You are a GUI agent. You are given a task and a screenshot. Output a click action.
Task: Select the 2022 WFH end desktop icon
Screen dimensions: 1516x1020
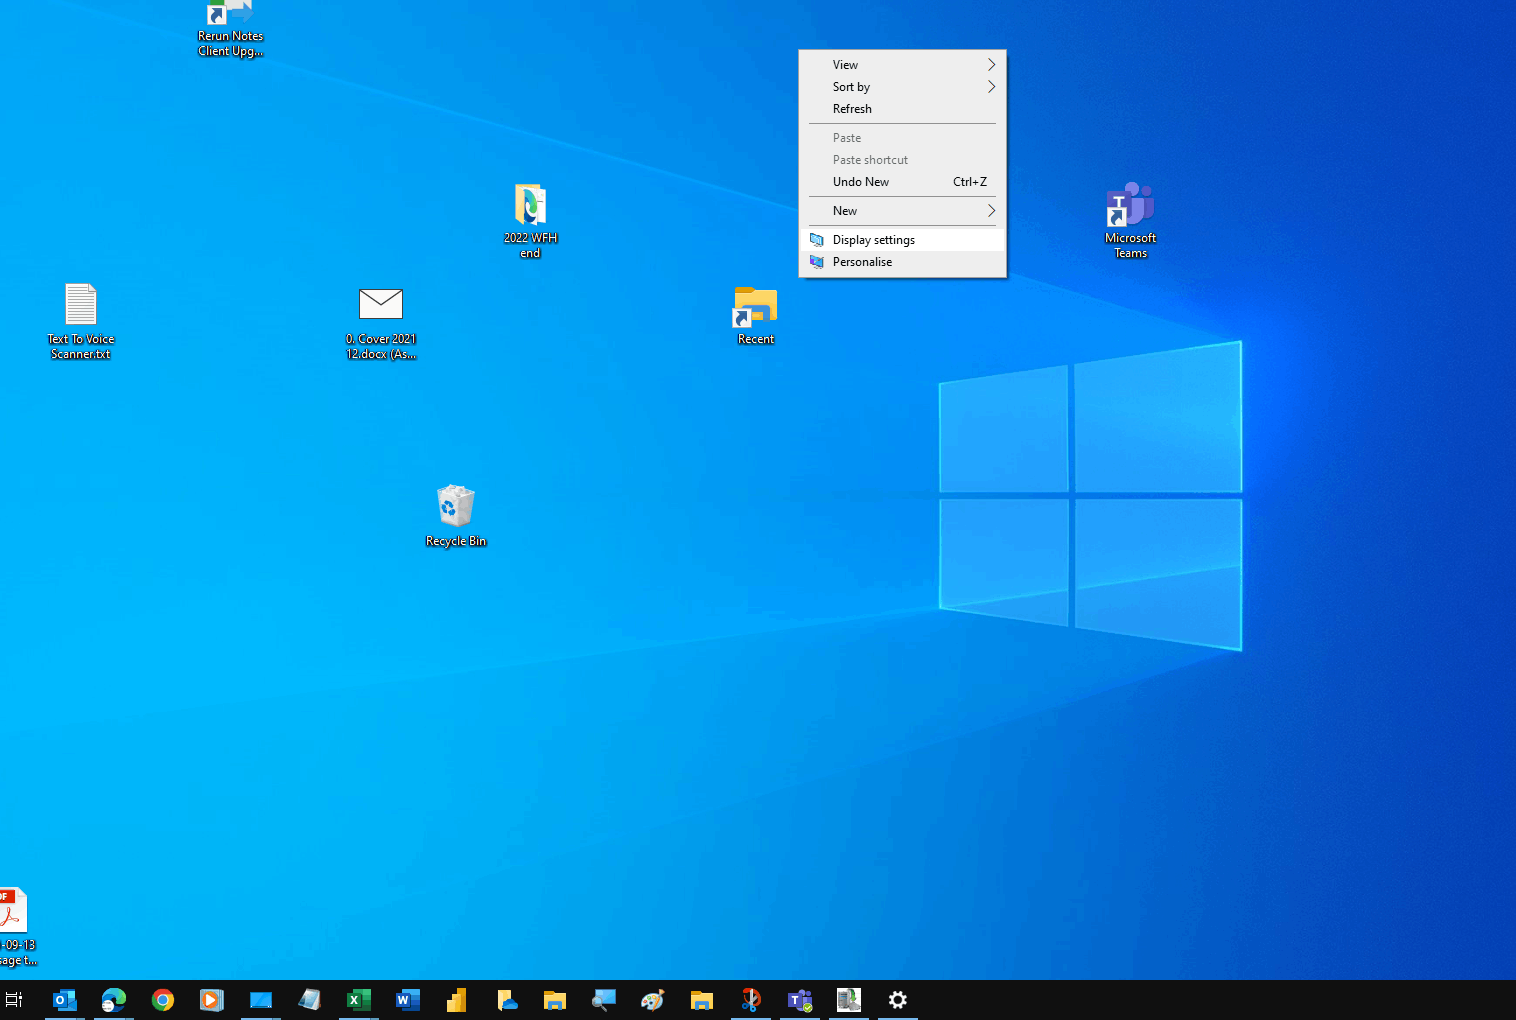coord(530,221)
